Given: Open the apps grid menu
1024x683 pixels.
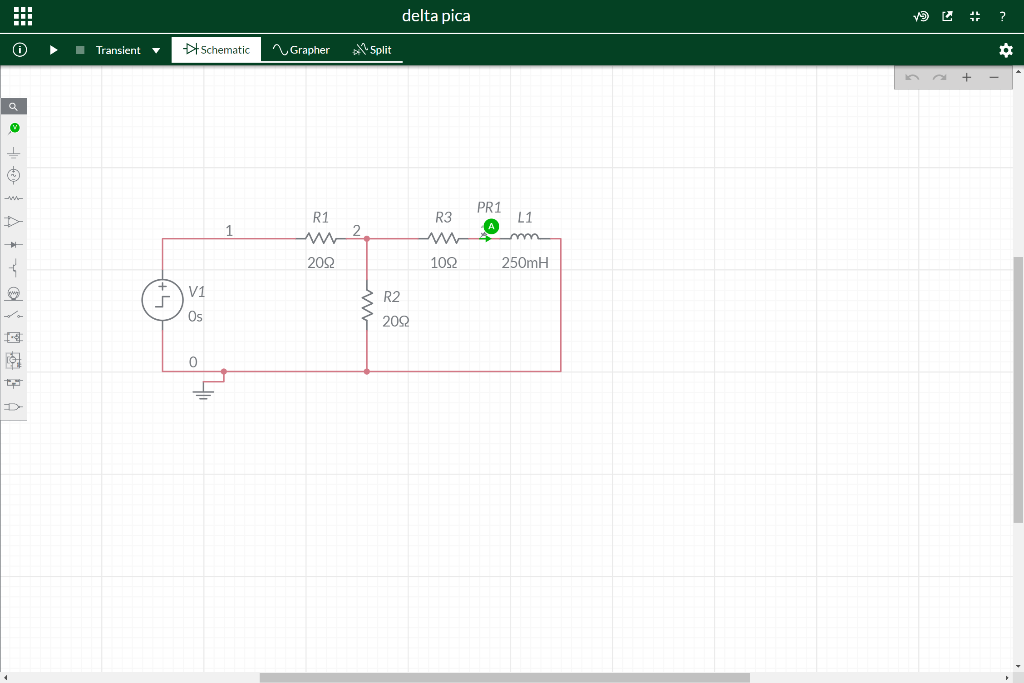Looking at the screenshot, I should [23, 16].
